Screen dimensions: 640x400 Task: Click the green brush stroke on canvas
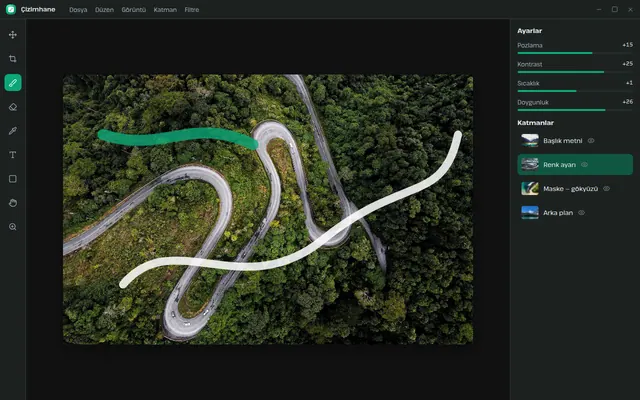click(178, 137)
